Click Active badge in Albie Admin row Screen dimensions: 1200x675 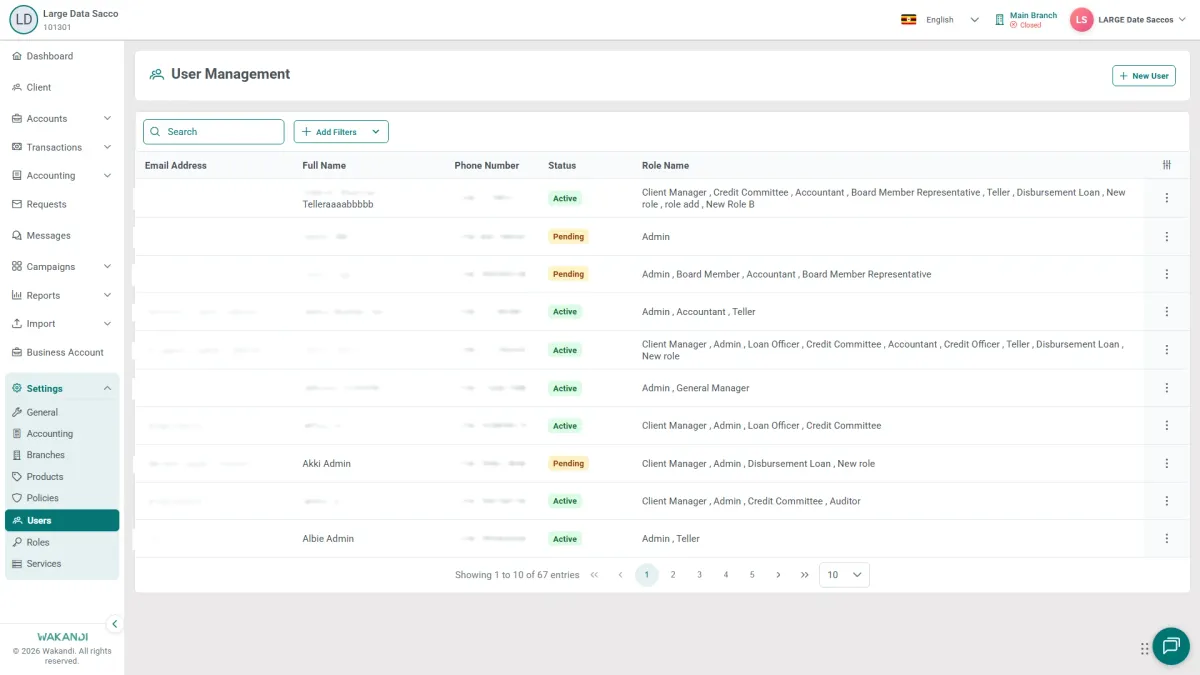(x=565, y=538)
